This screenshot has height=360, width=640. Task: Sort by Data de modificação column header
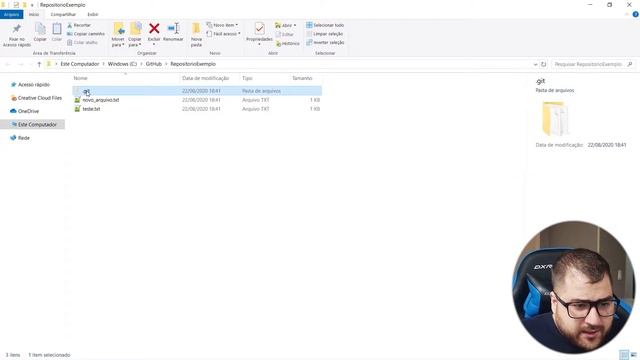click(x=205, y=78)
